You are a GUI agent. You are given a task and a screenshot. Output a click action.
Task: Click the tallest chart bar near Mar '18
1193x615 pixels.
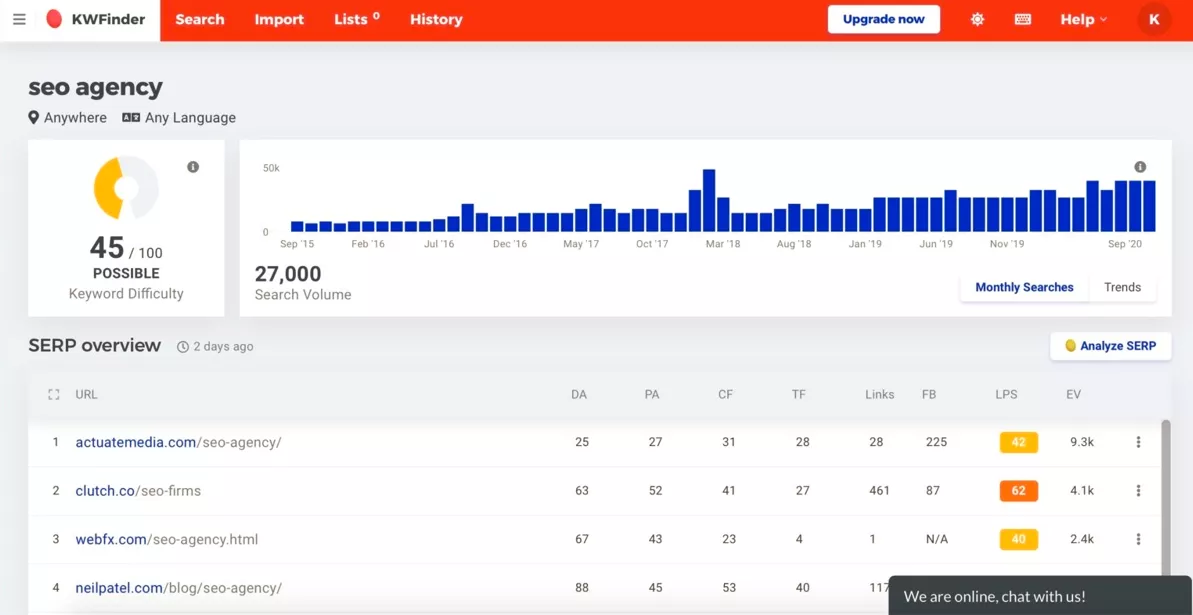709,200
